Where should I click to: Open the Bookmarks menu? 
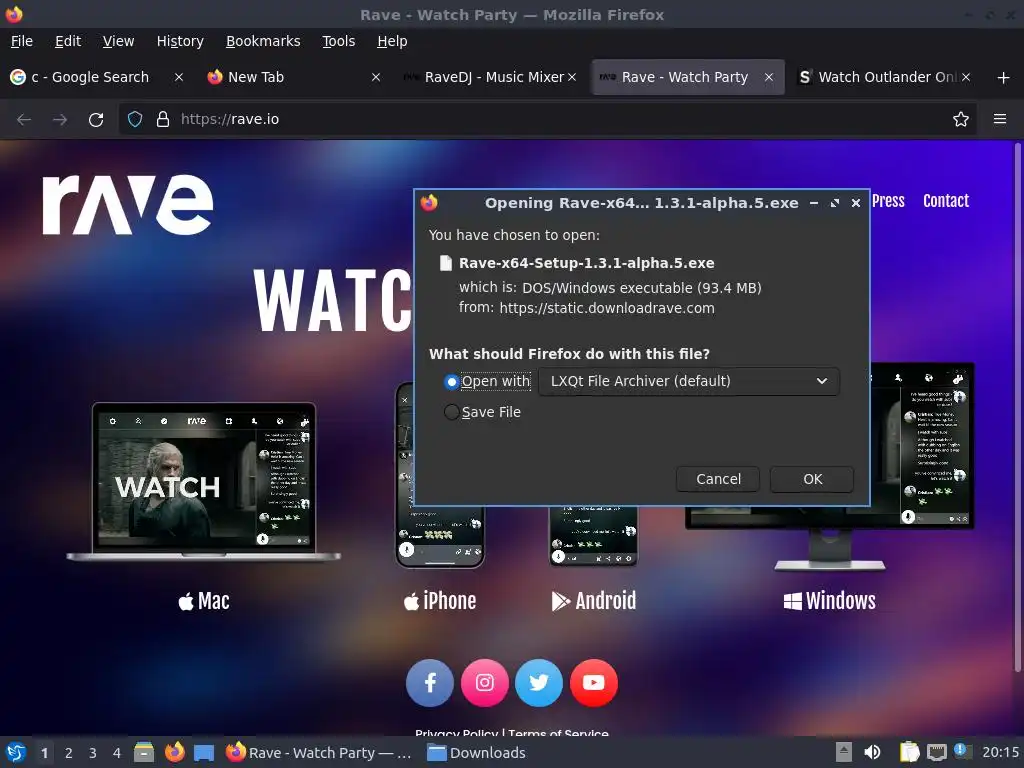pos(263,41)
